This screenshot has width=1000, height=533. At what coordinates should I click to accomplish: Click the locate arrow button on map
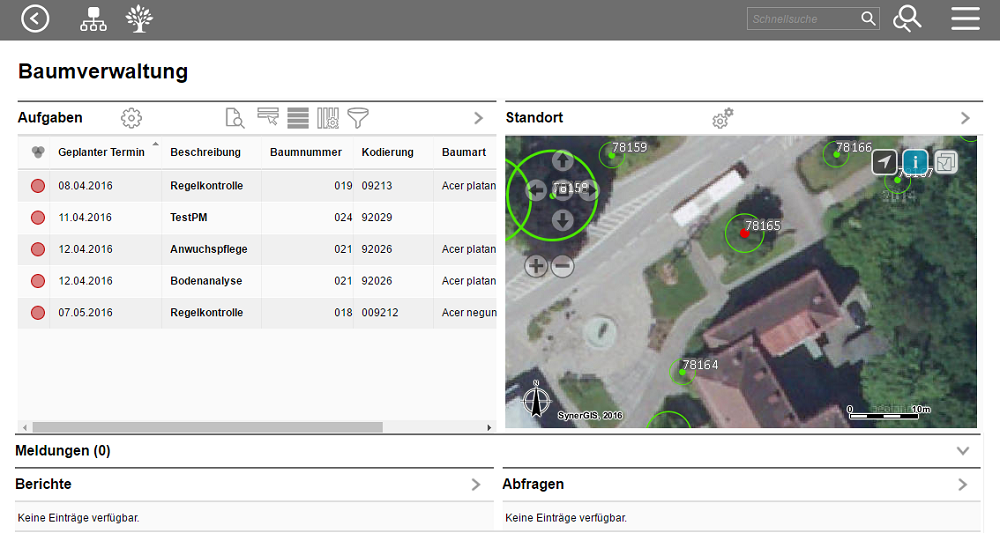(884, 162)
